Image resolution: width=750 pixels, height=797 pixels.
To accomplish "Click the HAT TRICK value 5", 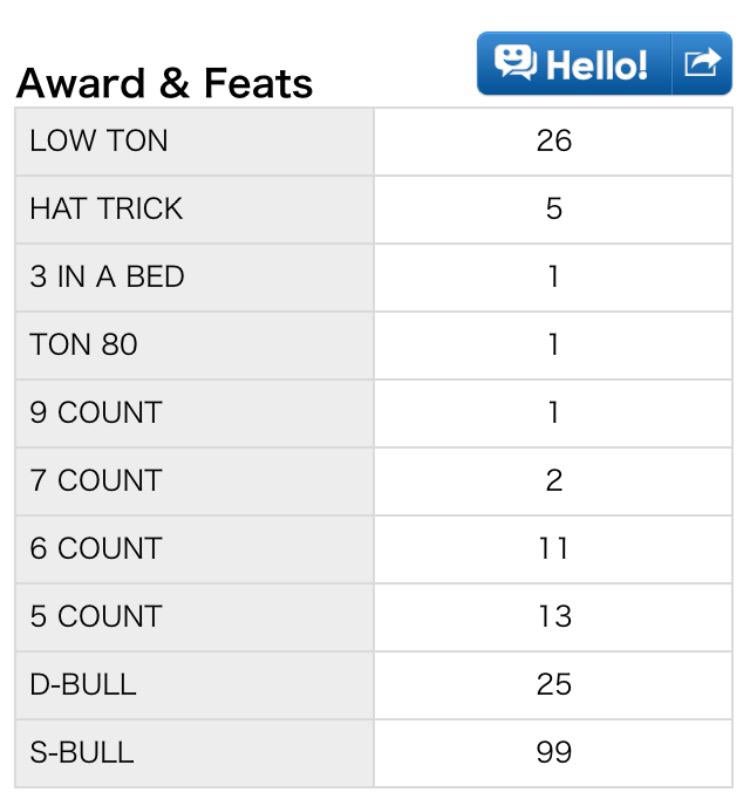I will [553, 209].
